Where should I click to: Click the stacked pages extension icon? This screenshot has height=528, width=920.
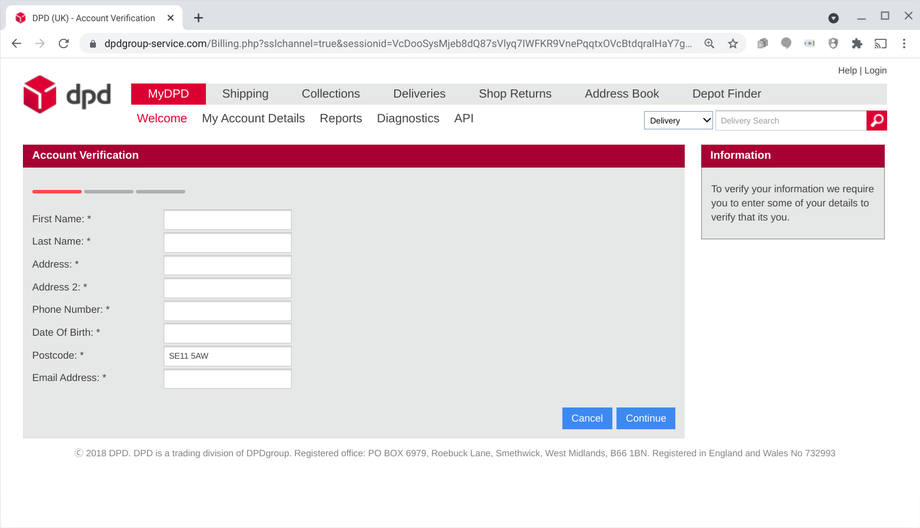(763, 43)
